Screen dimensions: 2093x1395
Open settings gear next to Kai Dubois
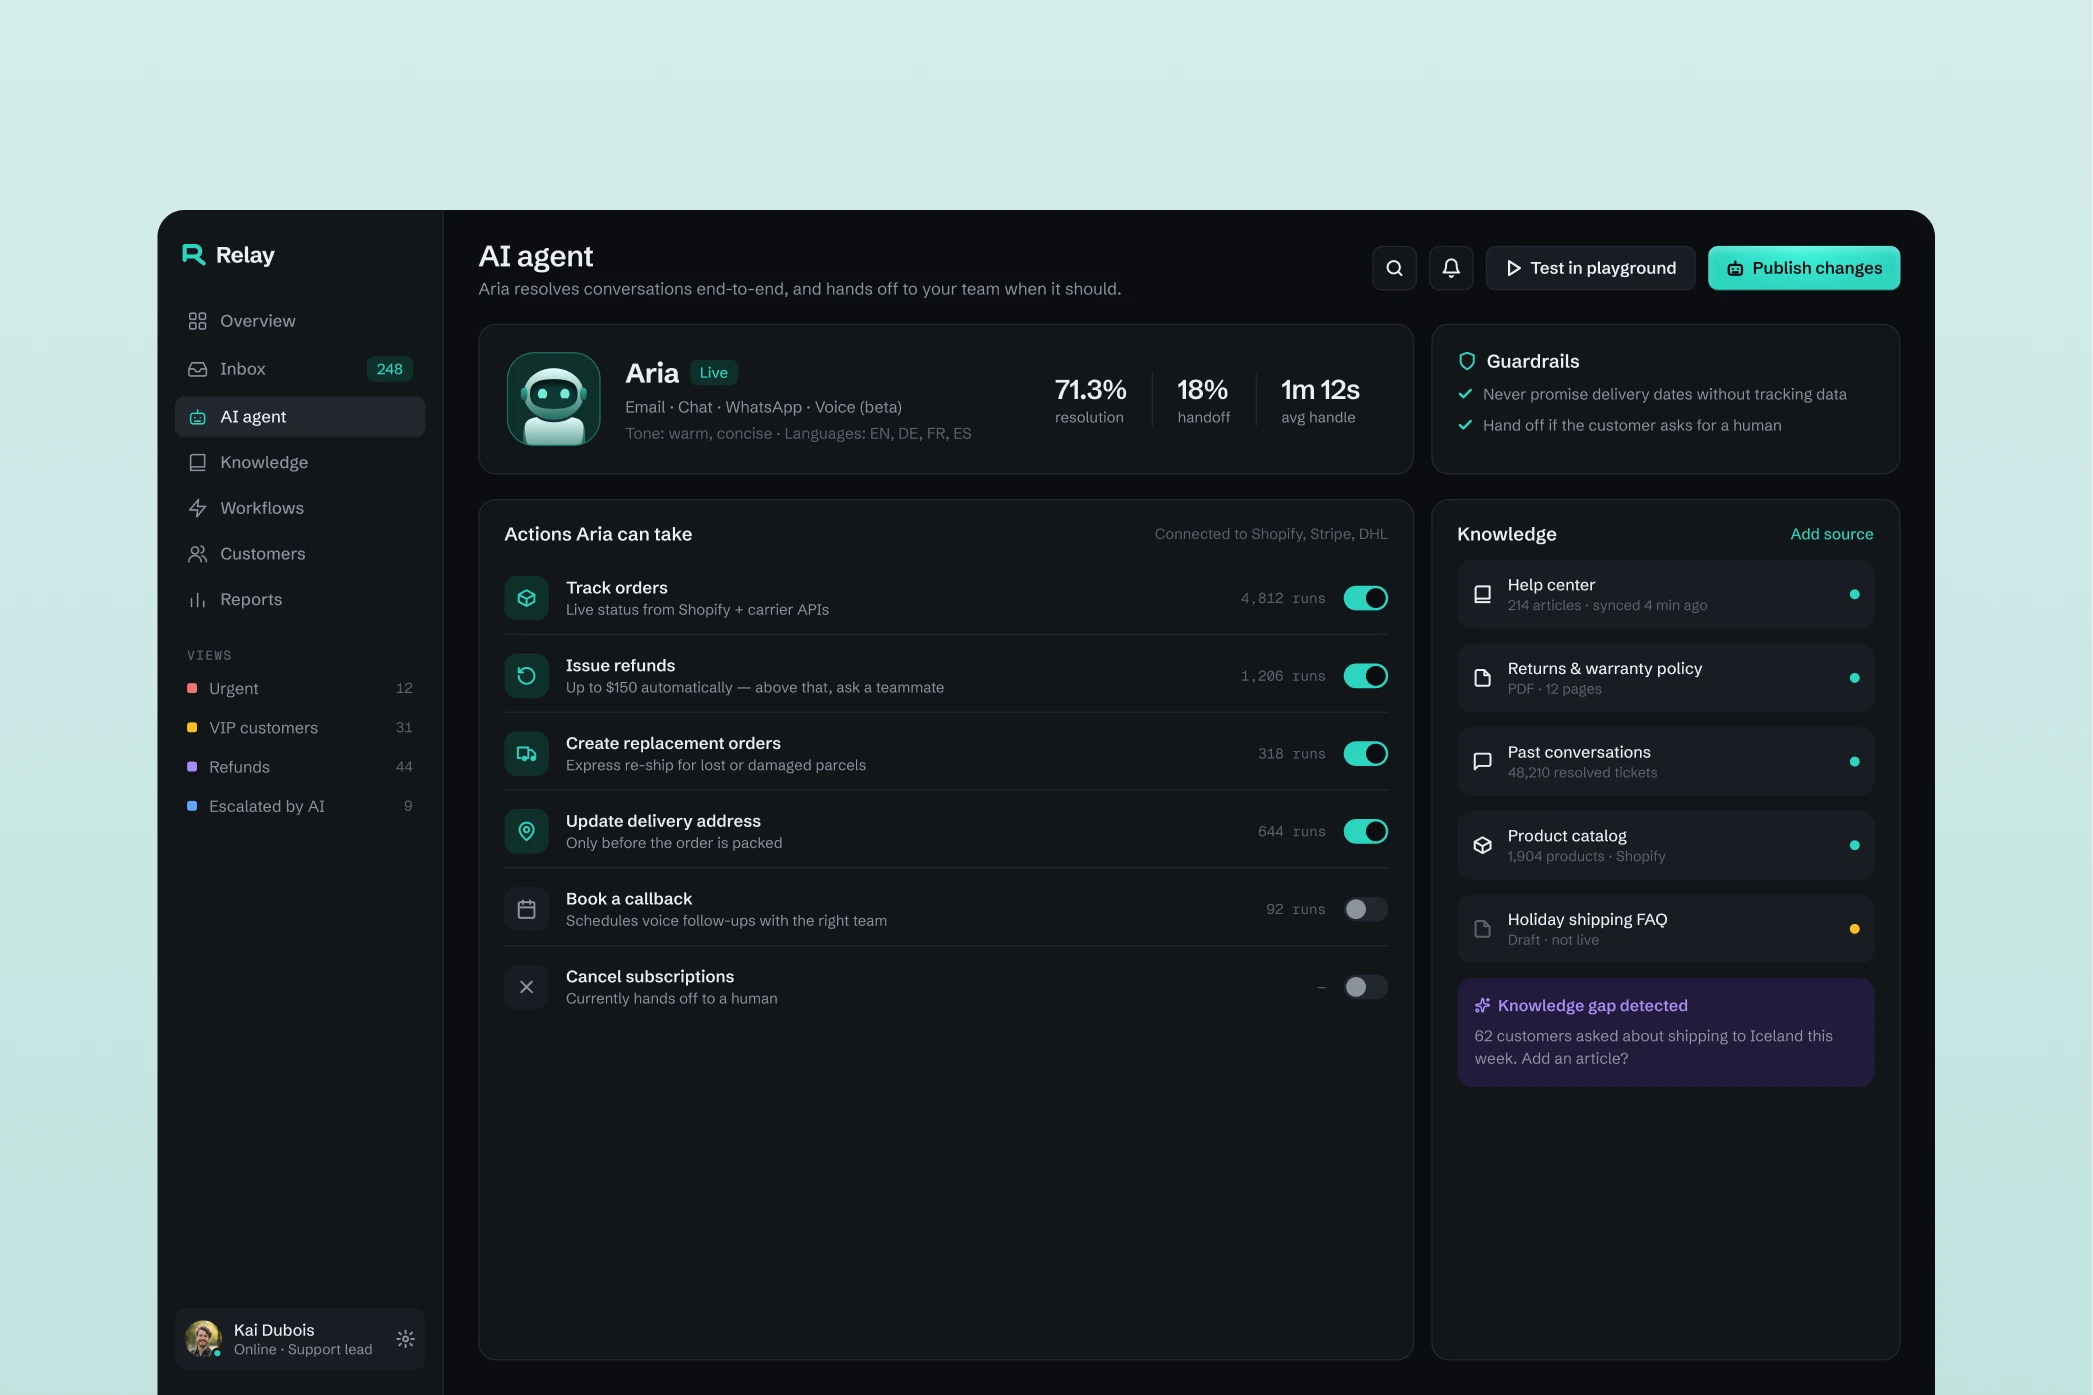click(x=405, y=1339)
